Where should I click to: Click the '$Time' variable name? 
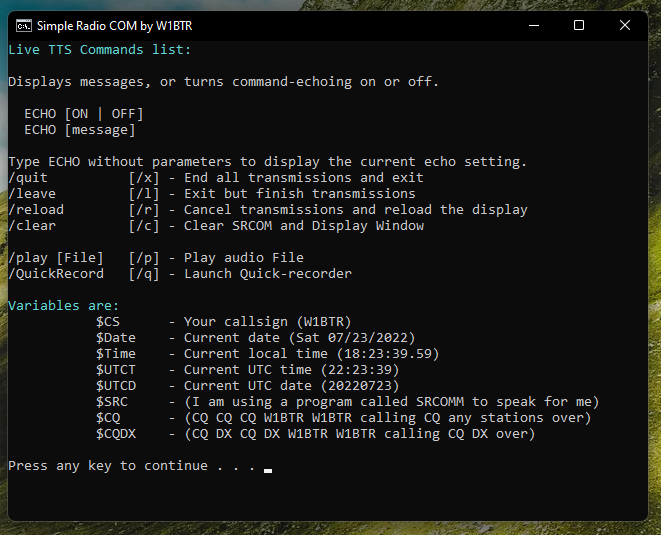(x=116, y=354)
